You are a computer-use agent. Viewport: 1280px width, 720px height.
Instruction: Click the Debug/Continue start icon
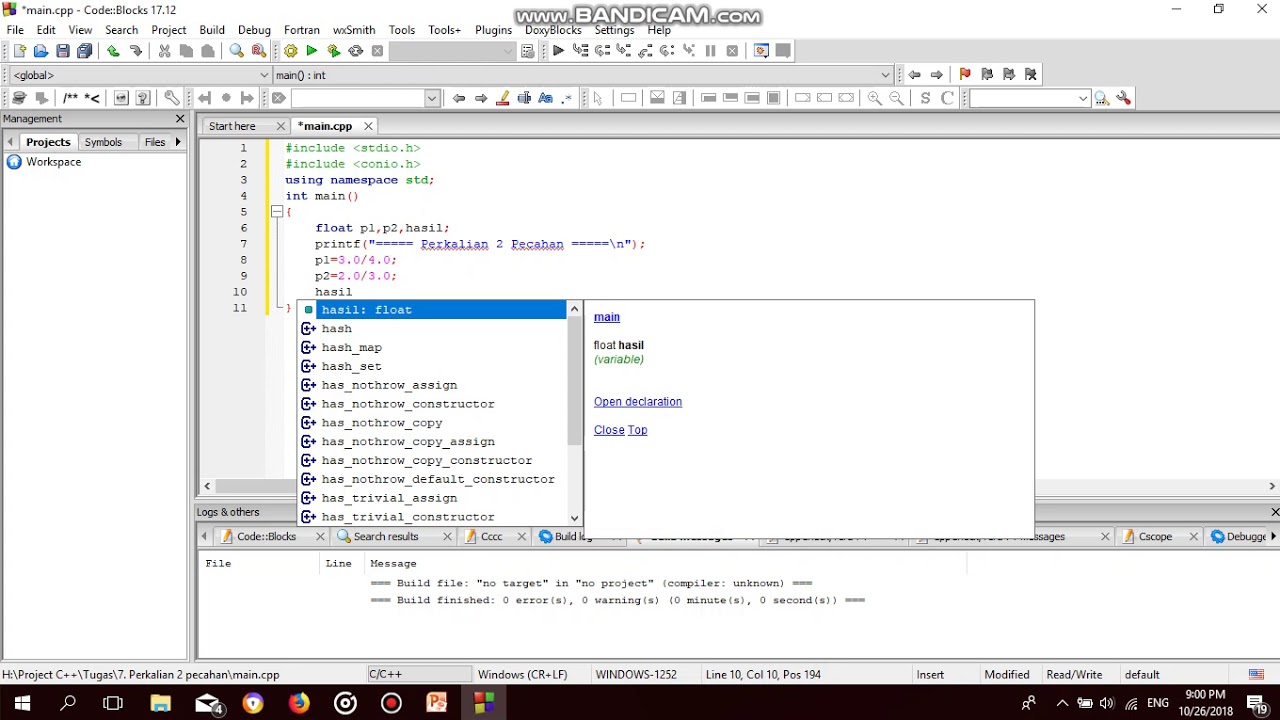point(558,51)
